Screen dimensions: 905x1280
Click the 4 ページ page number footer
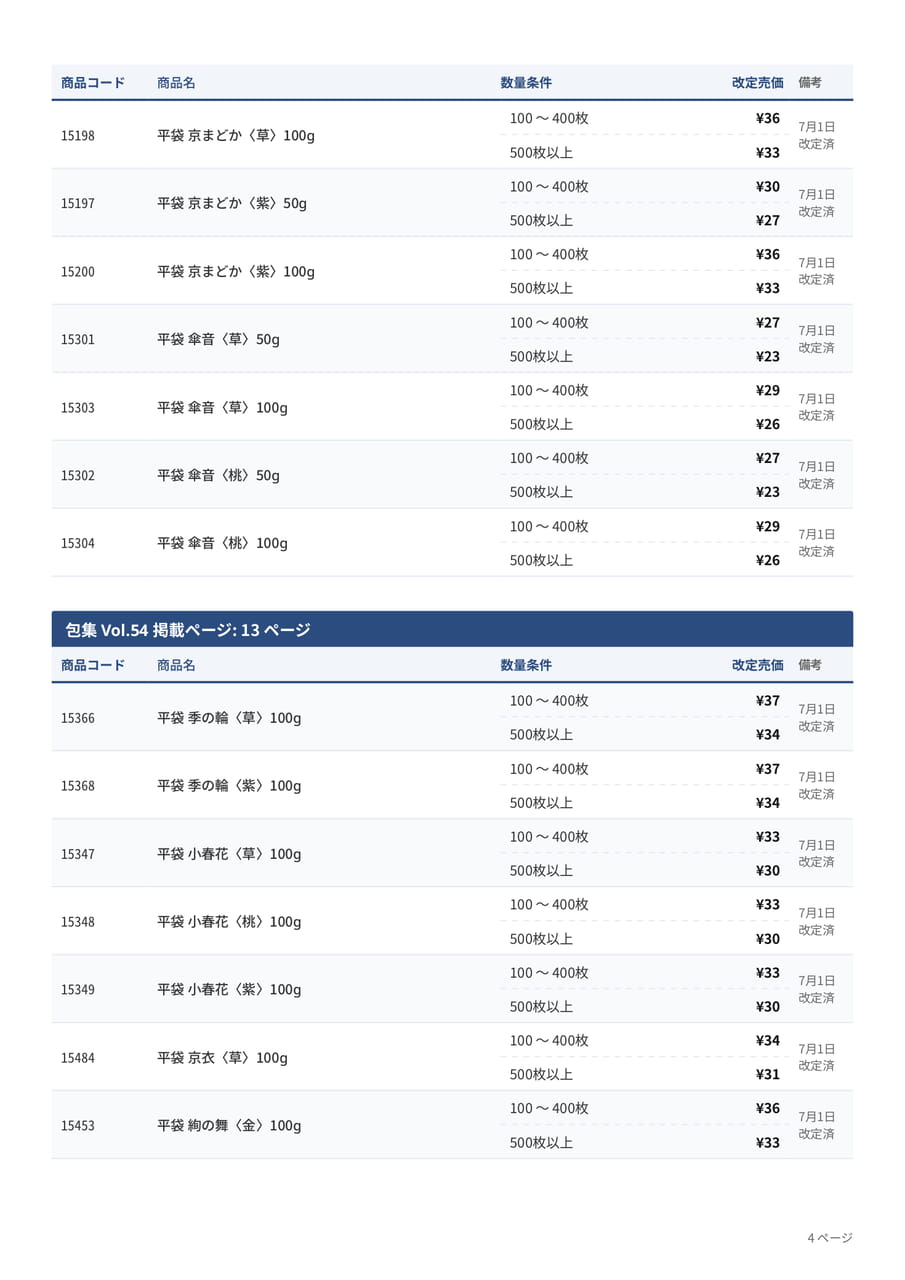click(x=830, y=1238)
